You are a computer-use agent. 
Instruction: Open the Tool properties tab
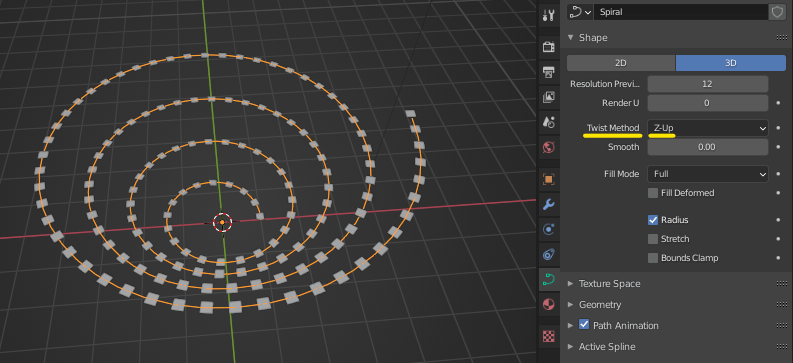tap(548, 15)
